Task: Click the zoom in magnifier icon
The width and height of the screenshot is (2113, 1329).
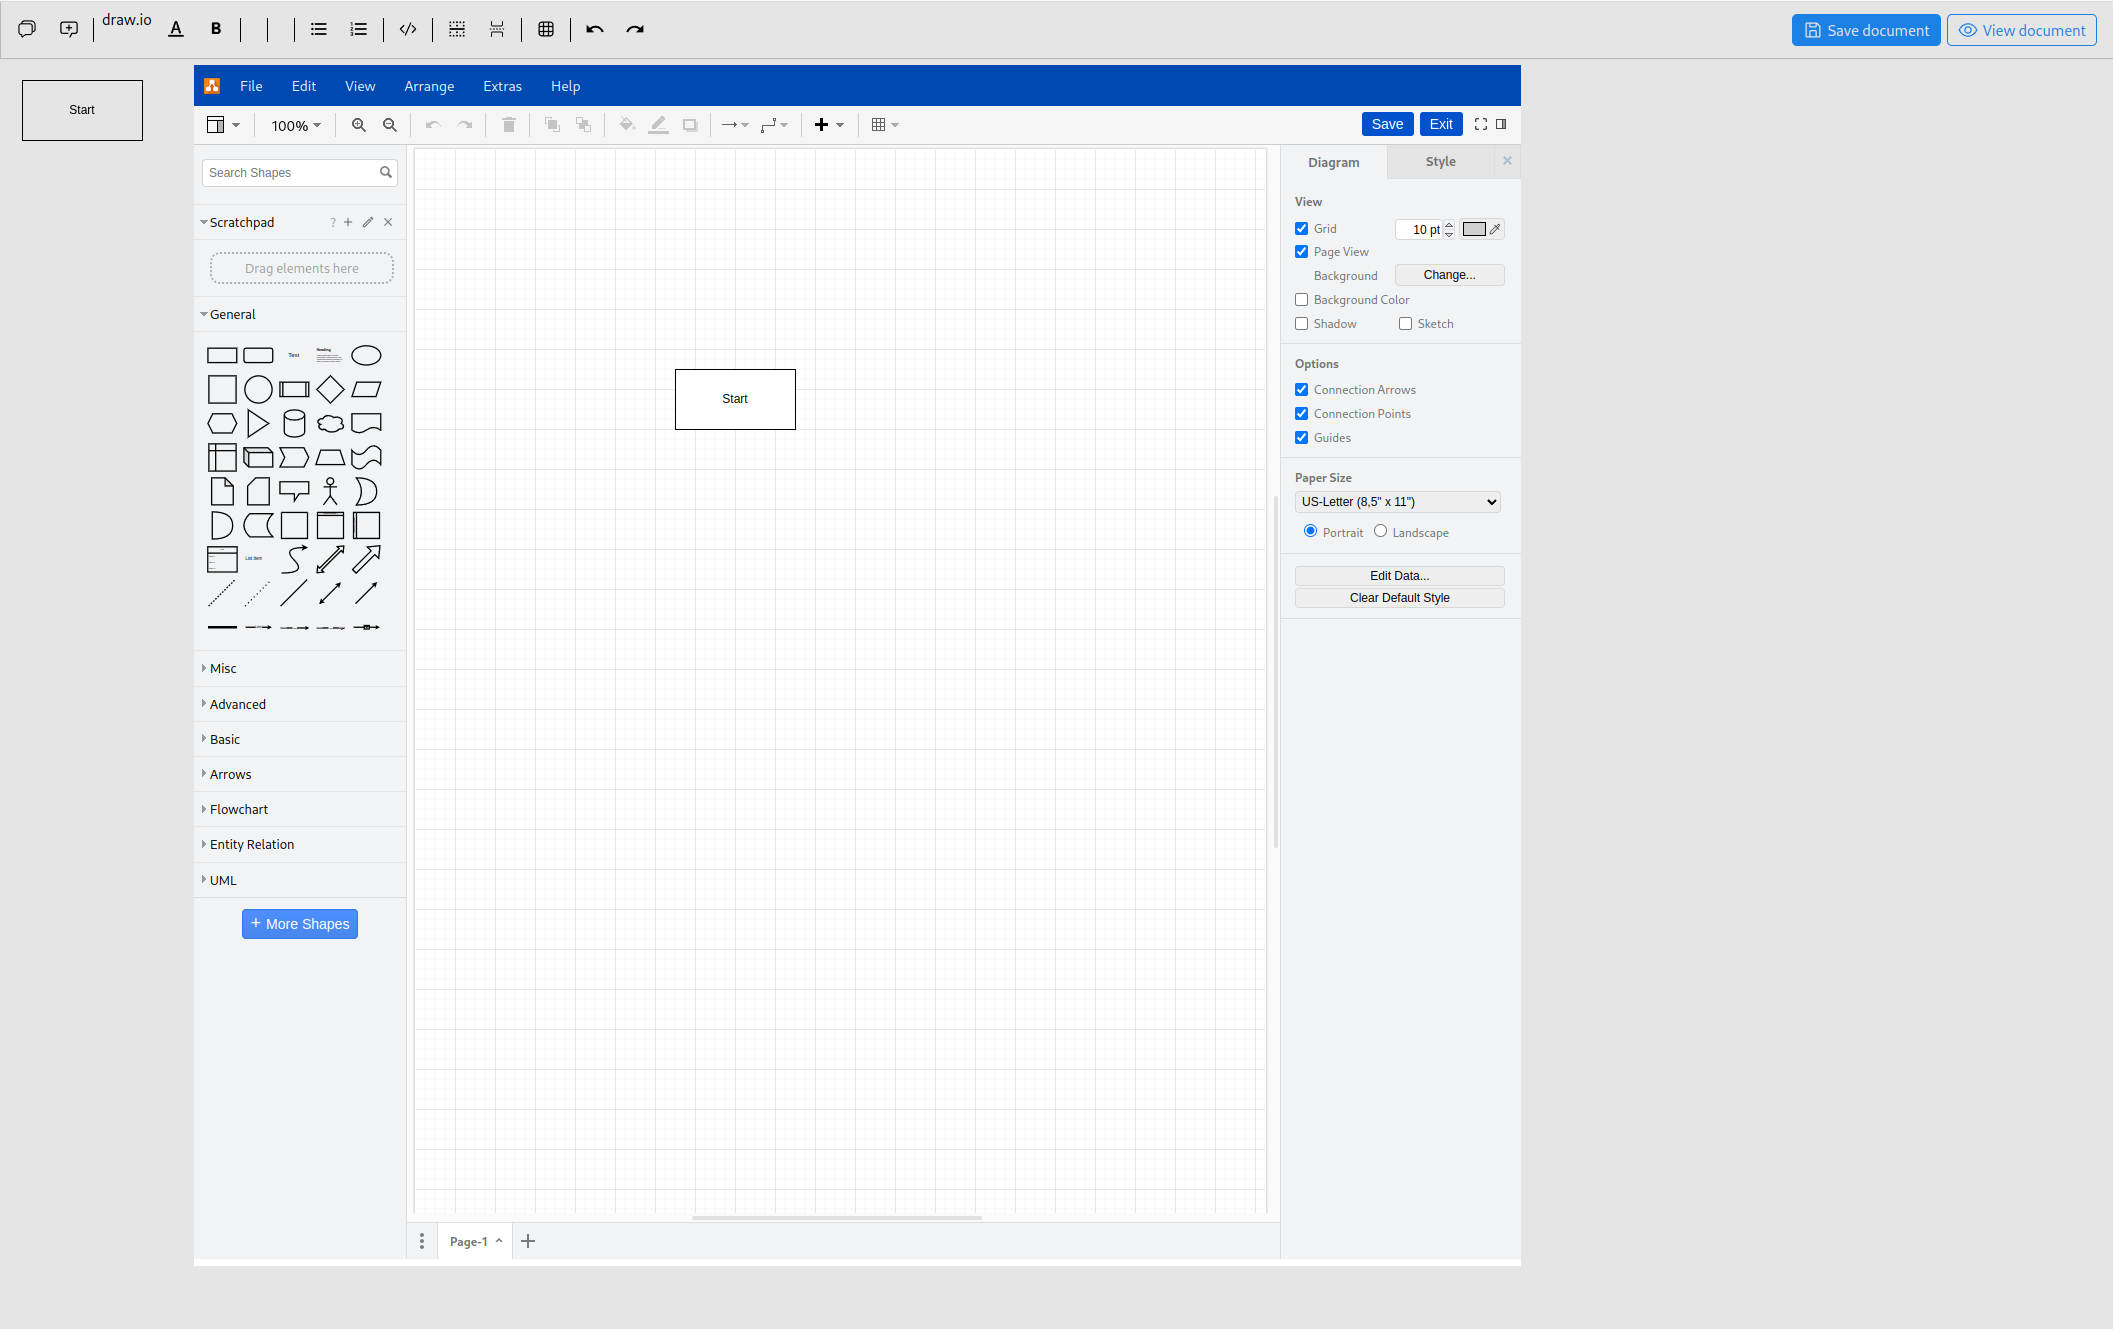Action: click(x=358, y=125)
